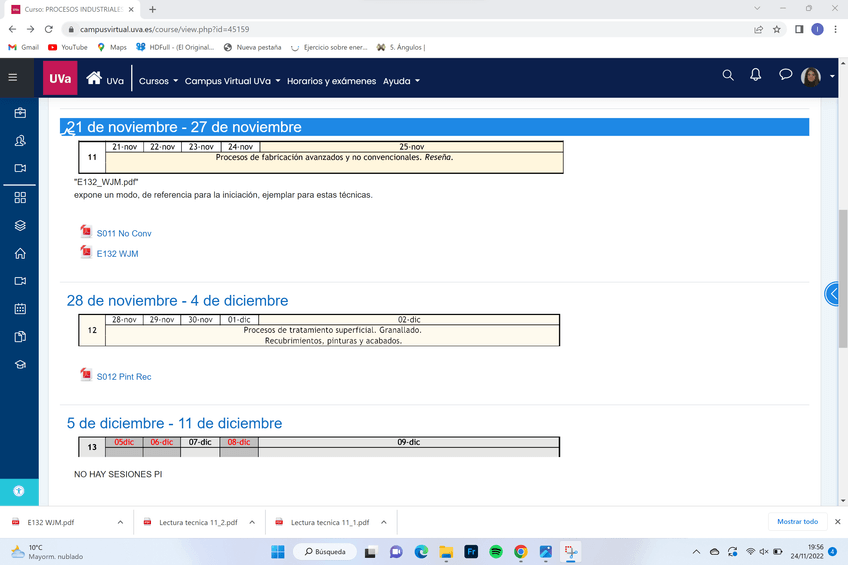Select Horarios y exámenes menu item
The width and height of the screenshot is (848, 565).
(x=331, y=81)
